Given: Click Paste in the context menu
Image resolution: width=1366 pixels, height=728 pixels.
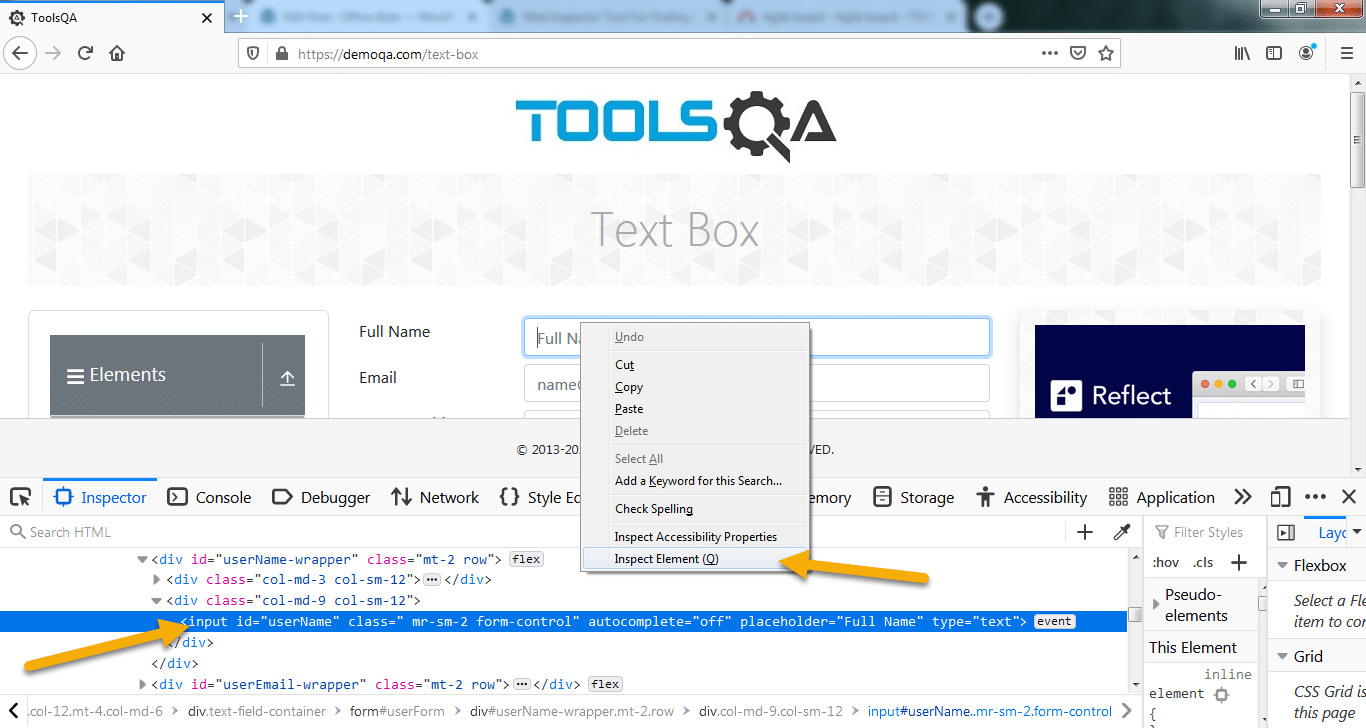Looking at the screenshot, I should 628,408.
